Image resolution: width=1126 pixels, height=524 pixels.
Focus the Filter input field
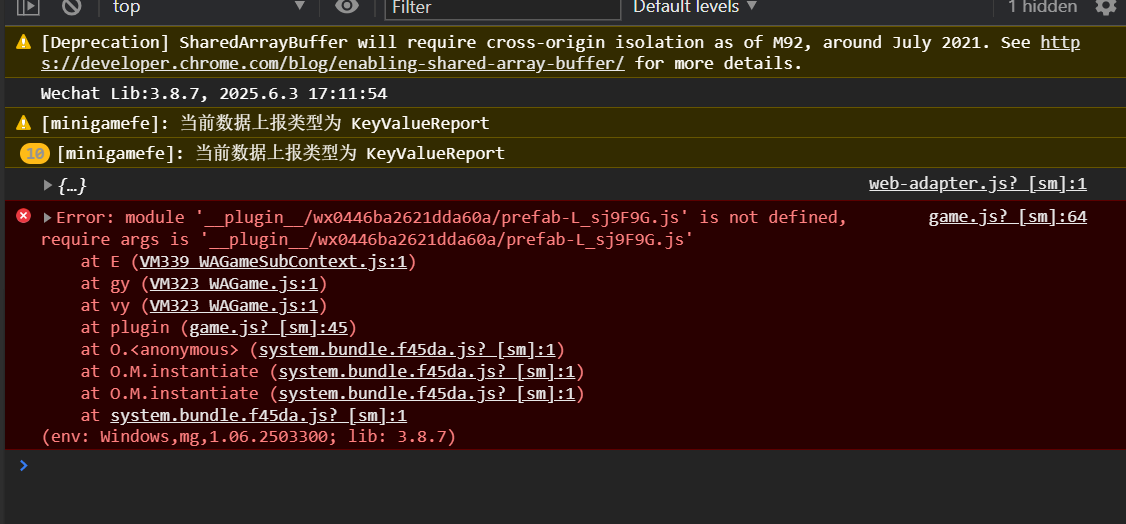[502, 8]
